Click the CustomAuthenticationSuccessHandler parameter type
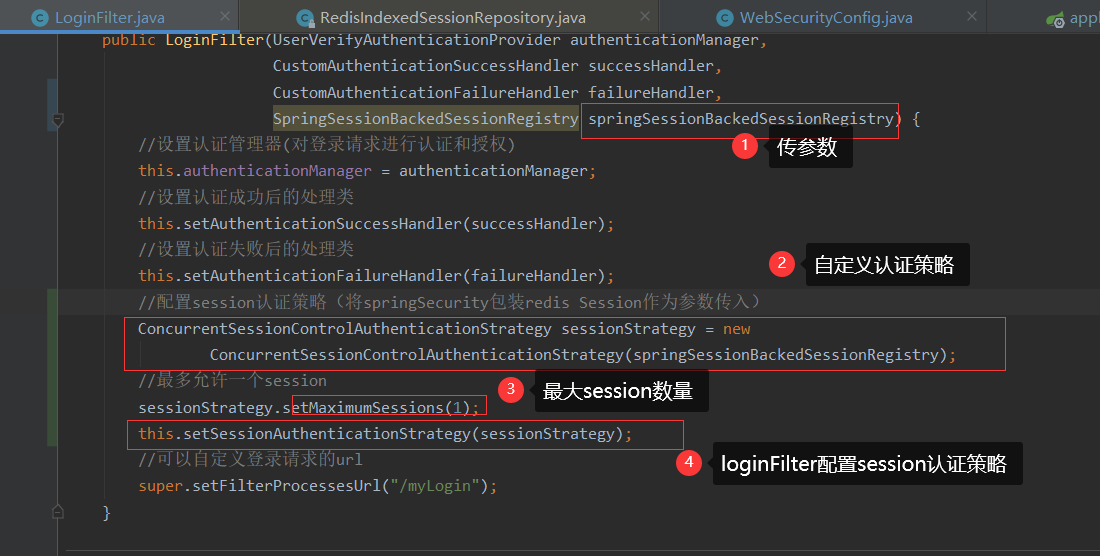This screenshot has width=1100, height=556. coord(426,66)
